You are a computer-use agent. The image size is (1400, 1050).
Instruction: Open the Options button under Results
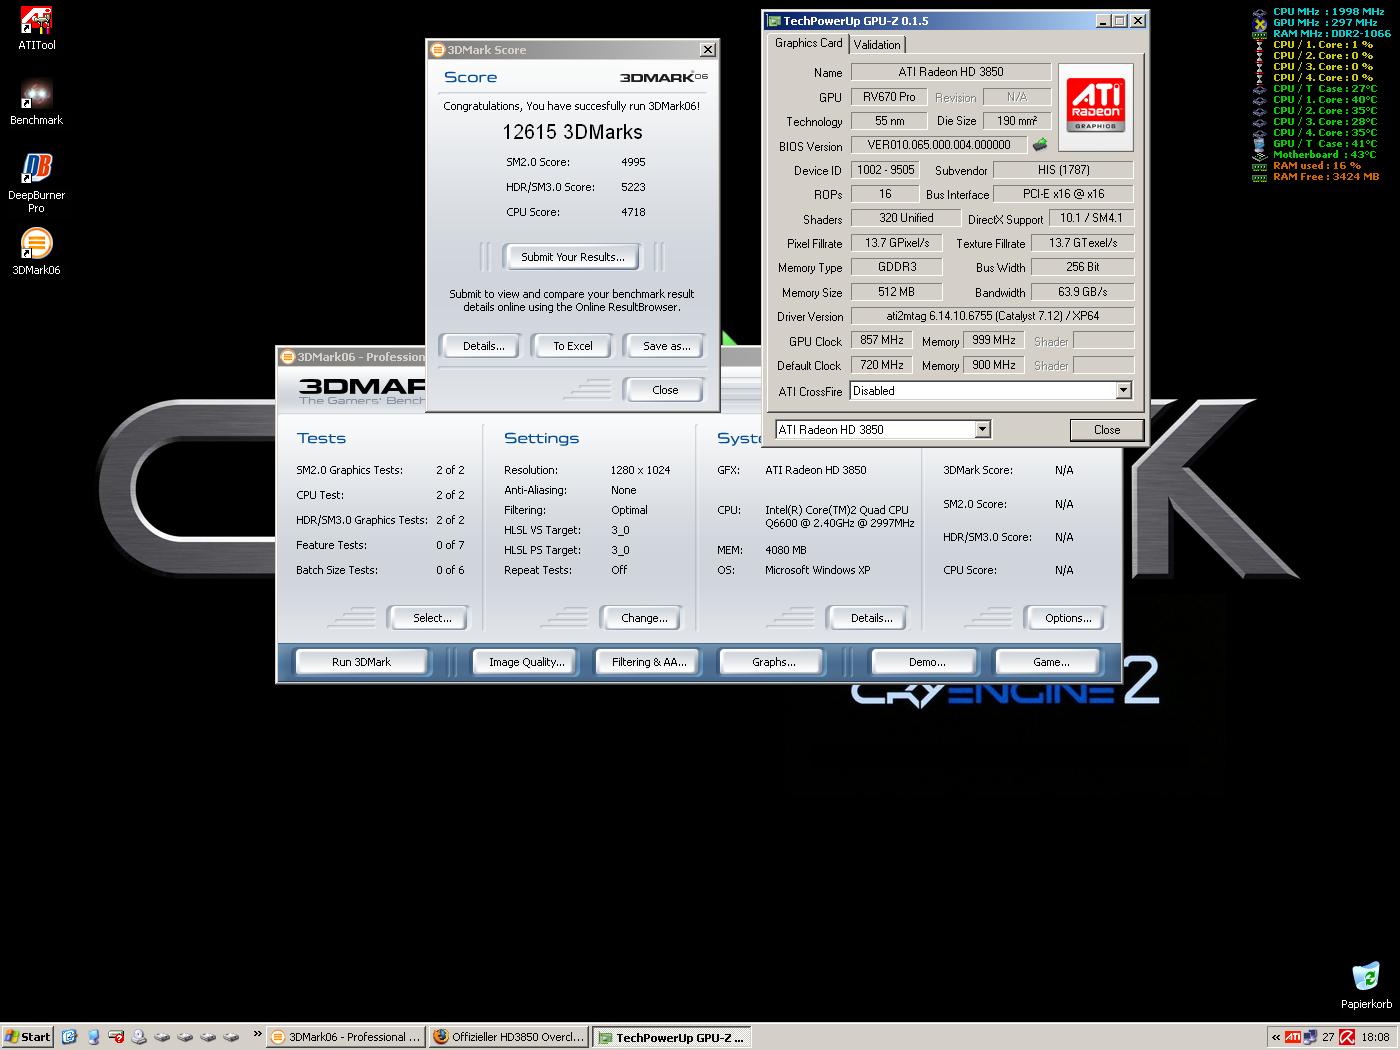(1068, 618)
